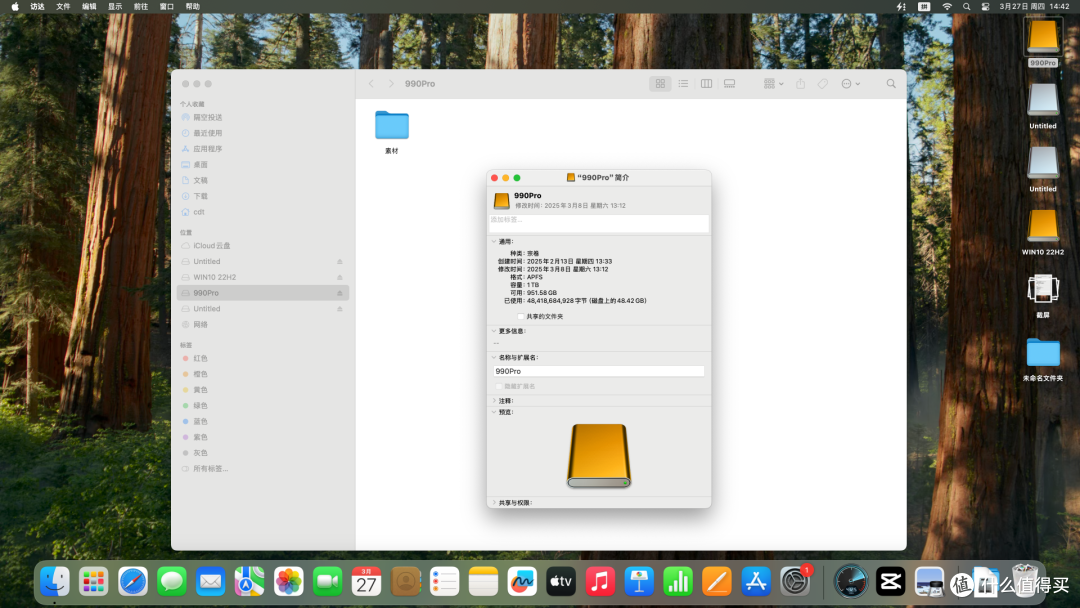The height and width of the screenshot is (608, 1080).
Task: Expand the 共享与权限 section
Action: tap(494, 503)
